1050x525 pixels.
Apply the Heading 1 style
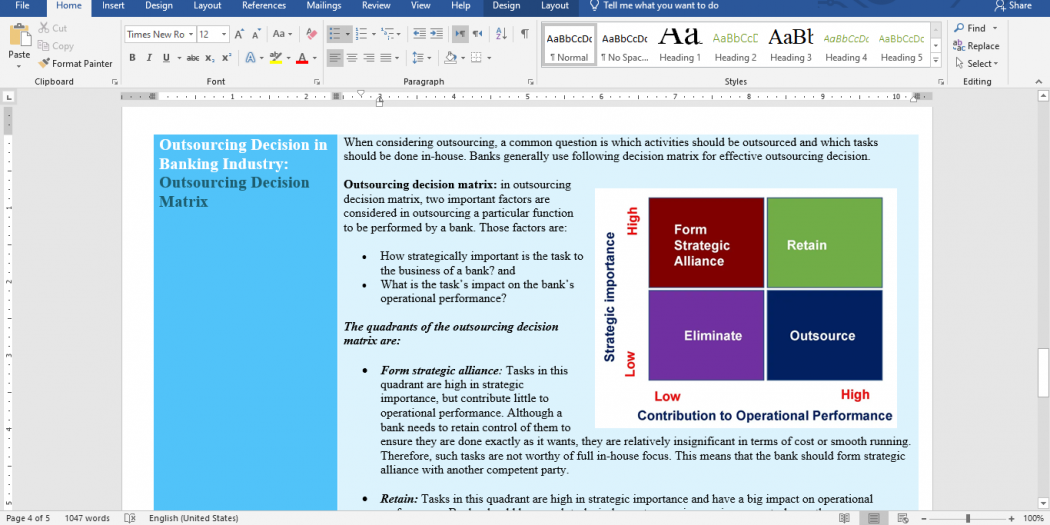click(x=680, y=45)
